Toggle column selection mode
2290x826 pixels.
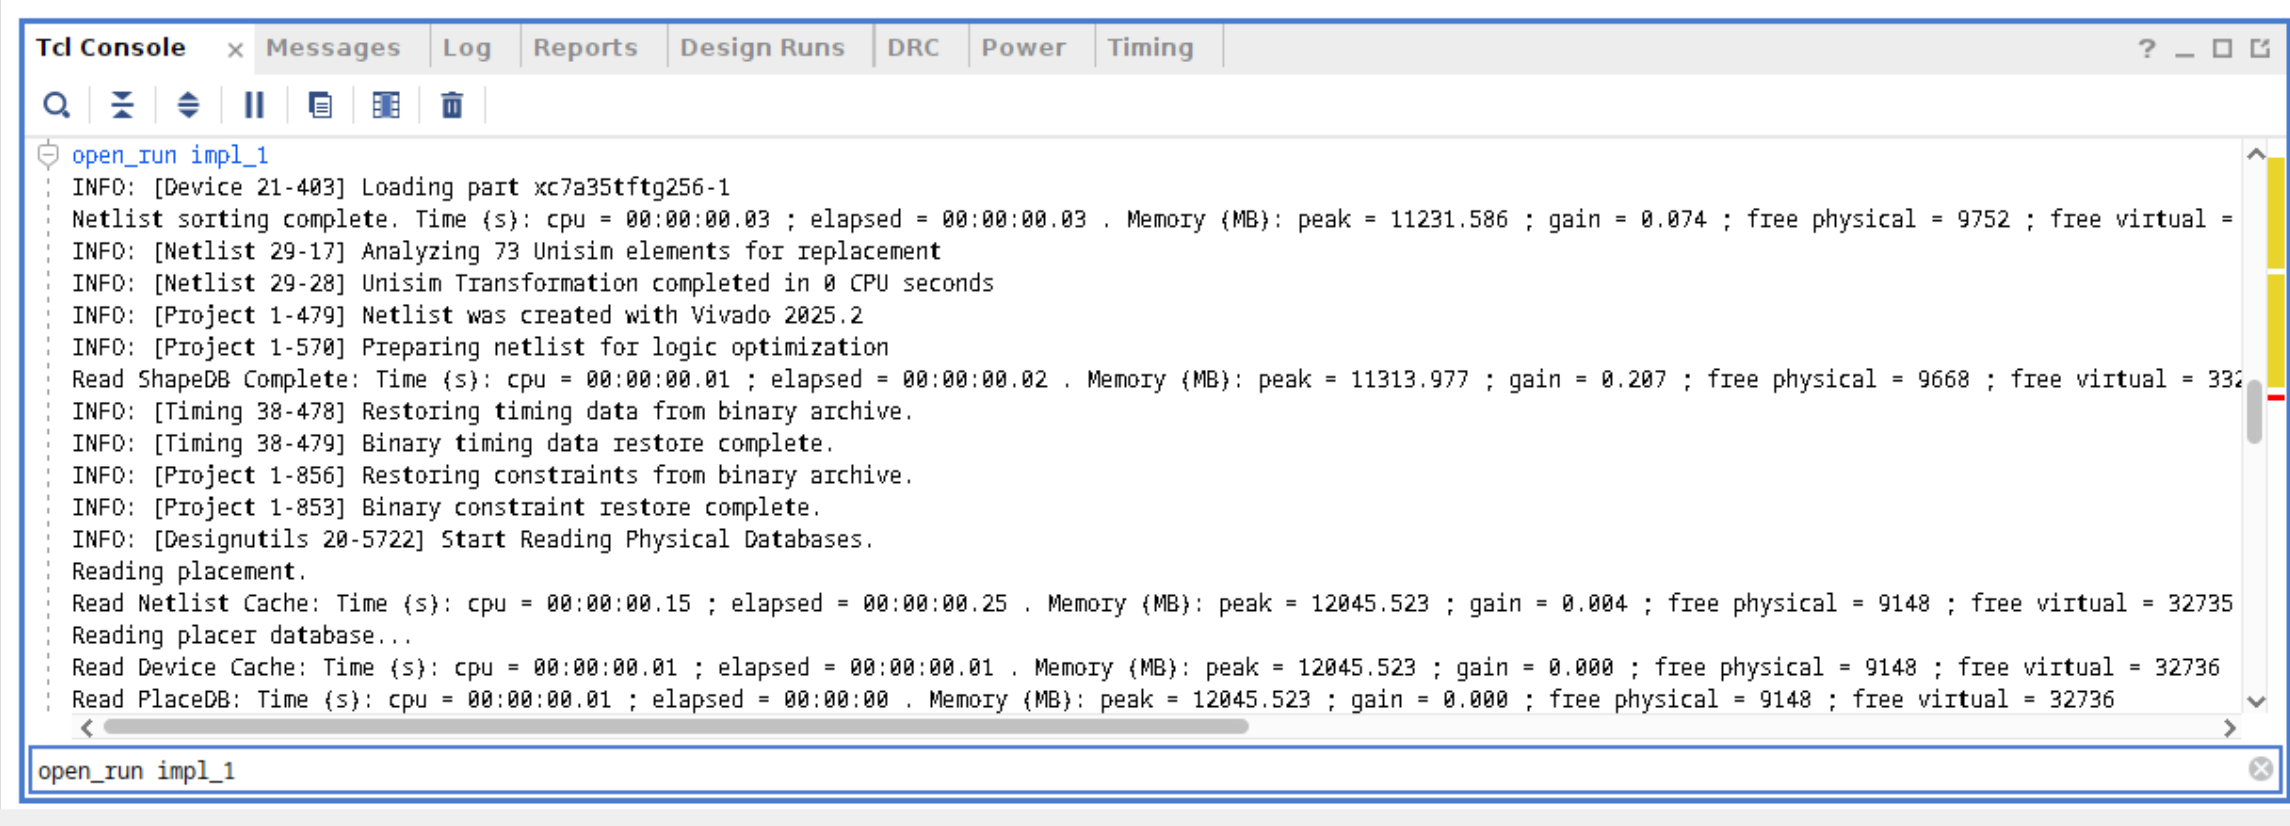point(386,105)
